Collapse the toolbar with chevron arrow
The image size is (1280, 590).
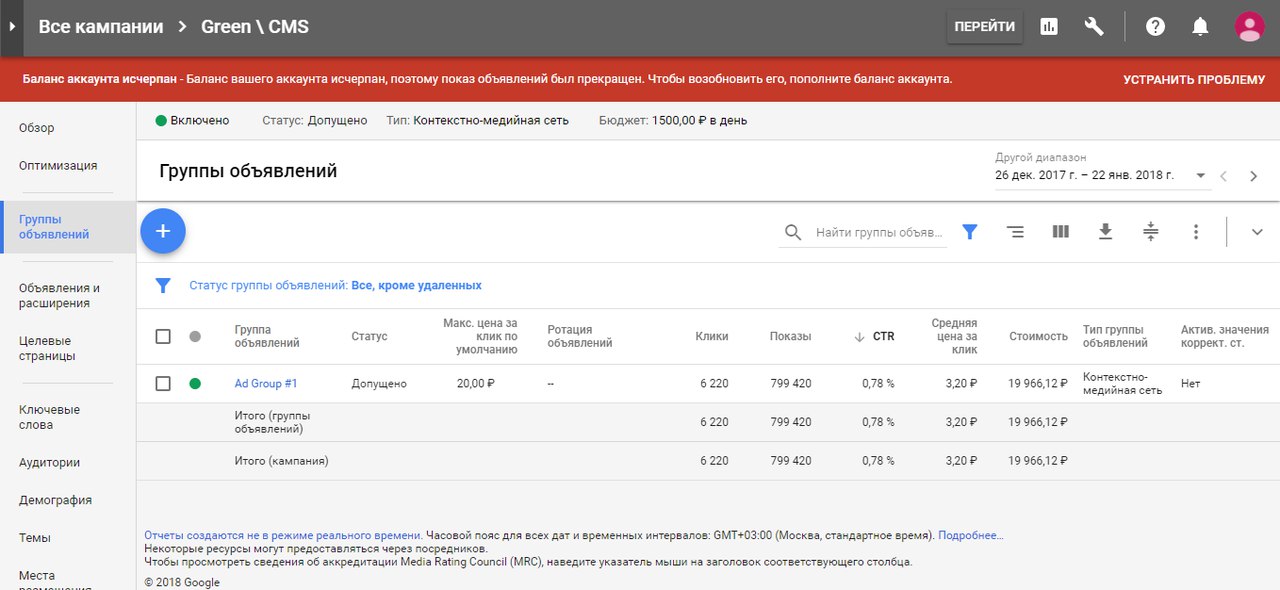click(x=1257, y=232)
